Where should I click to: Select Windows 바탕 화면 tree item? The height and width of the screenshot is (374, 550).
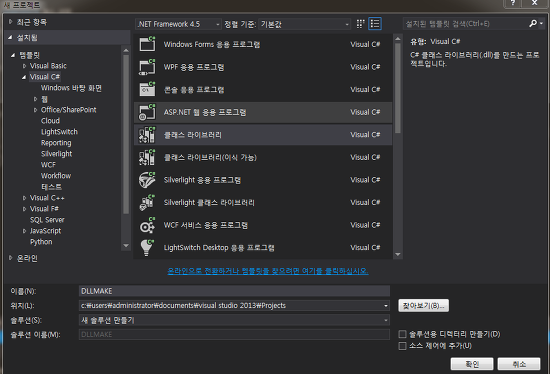pos(71,88)
